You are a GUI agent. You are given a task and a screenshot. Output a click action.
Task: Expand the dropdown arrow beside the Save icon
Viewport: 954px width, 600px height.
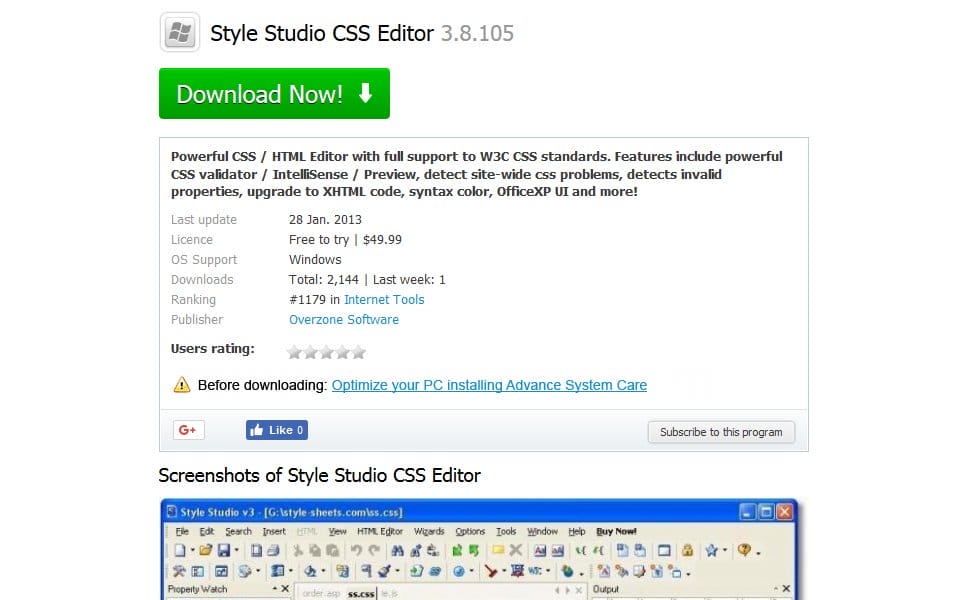[x=237, y=551]
